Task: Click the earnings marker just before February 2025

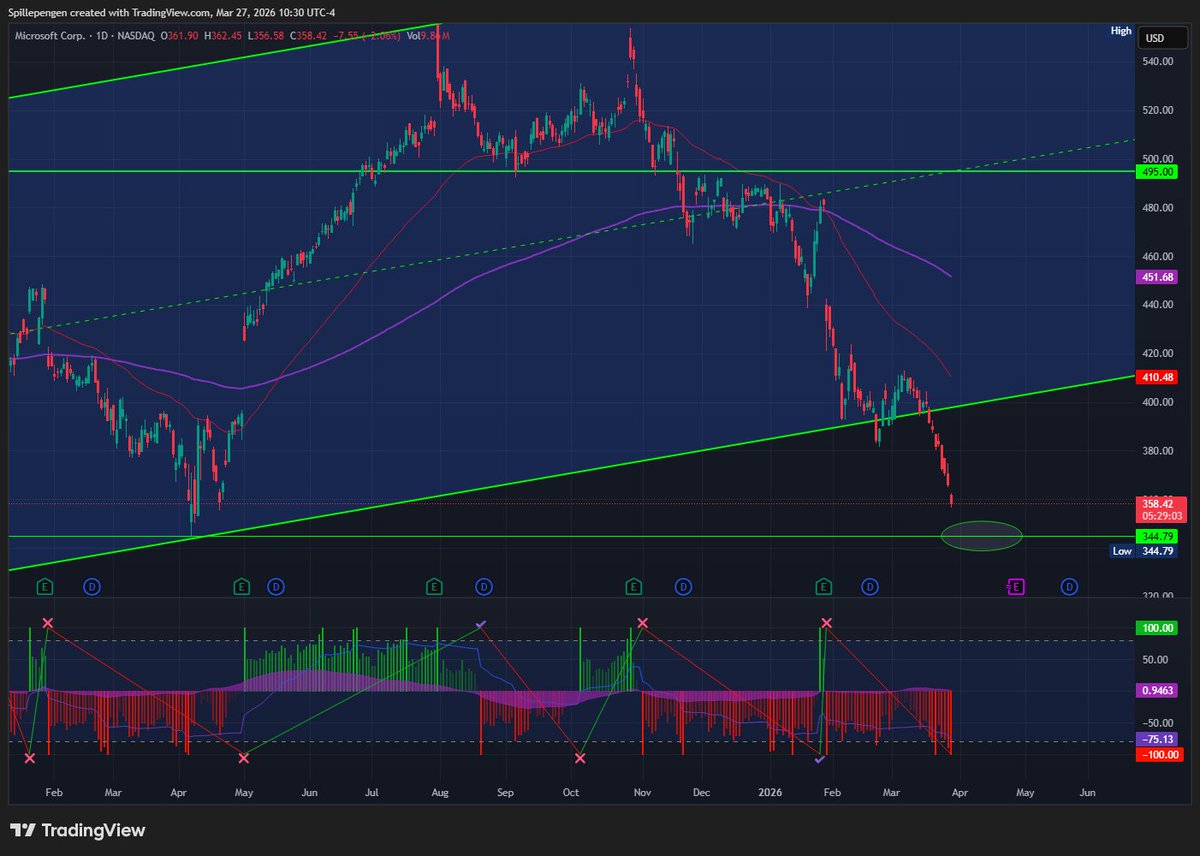Action: point(44,586)
